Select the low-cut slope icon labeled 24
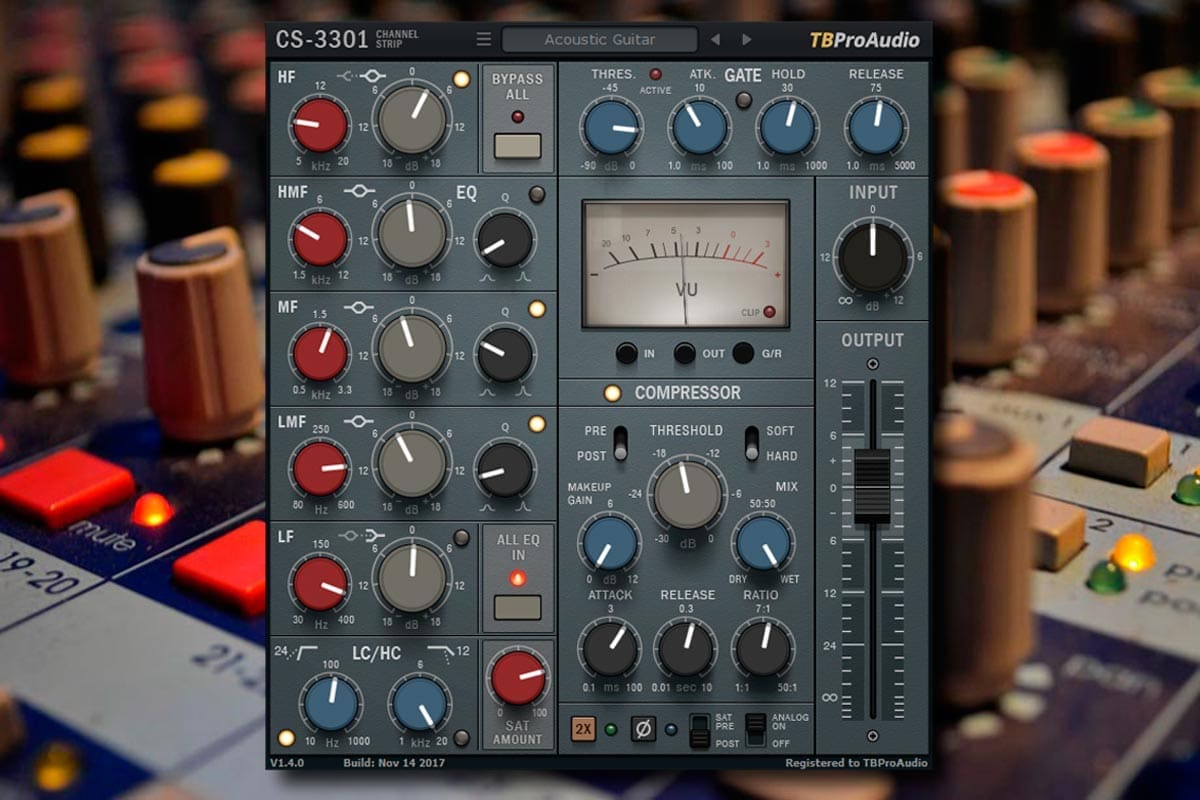Image resolution: width=1200 pixels, height=800 pixels. click(x=298, y=652)
